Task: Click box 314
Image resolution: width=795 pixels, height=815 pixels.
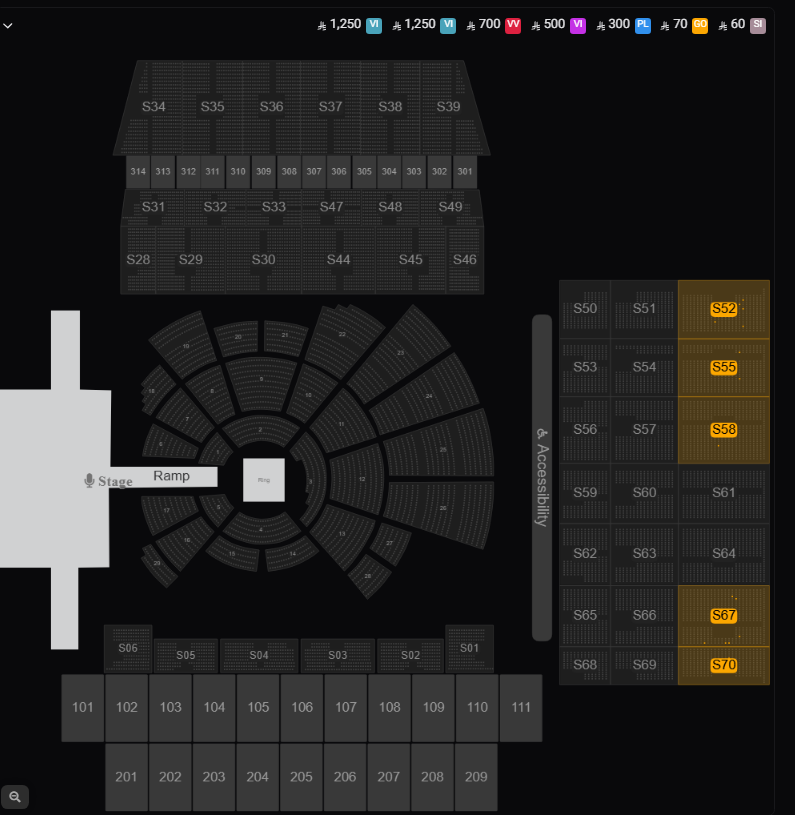Action: (x=138, y=172)
